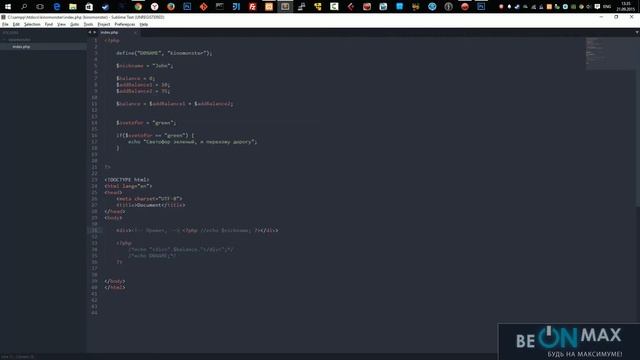Image resolution: width=640 pixels, height=360 pixels.
Task: Click the minimap code preview
Action: coord(610,53)
